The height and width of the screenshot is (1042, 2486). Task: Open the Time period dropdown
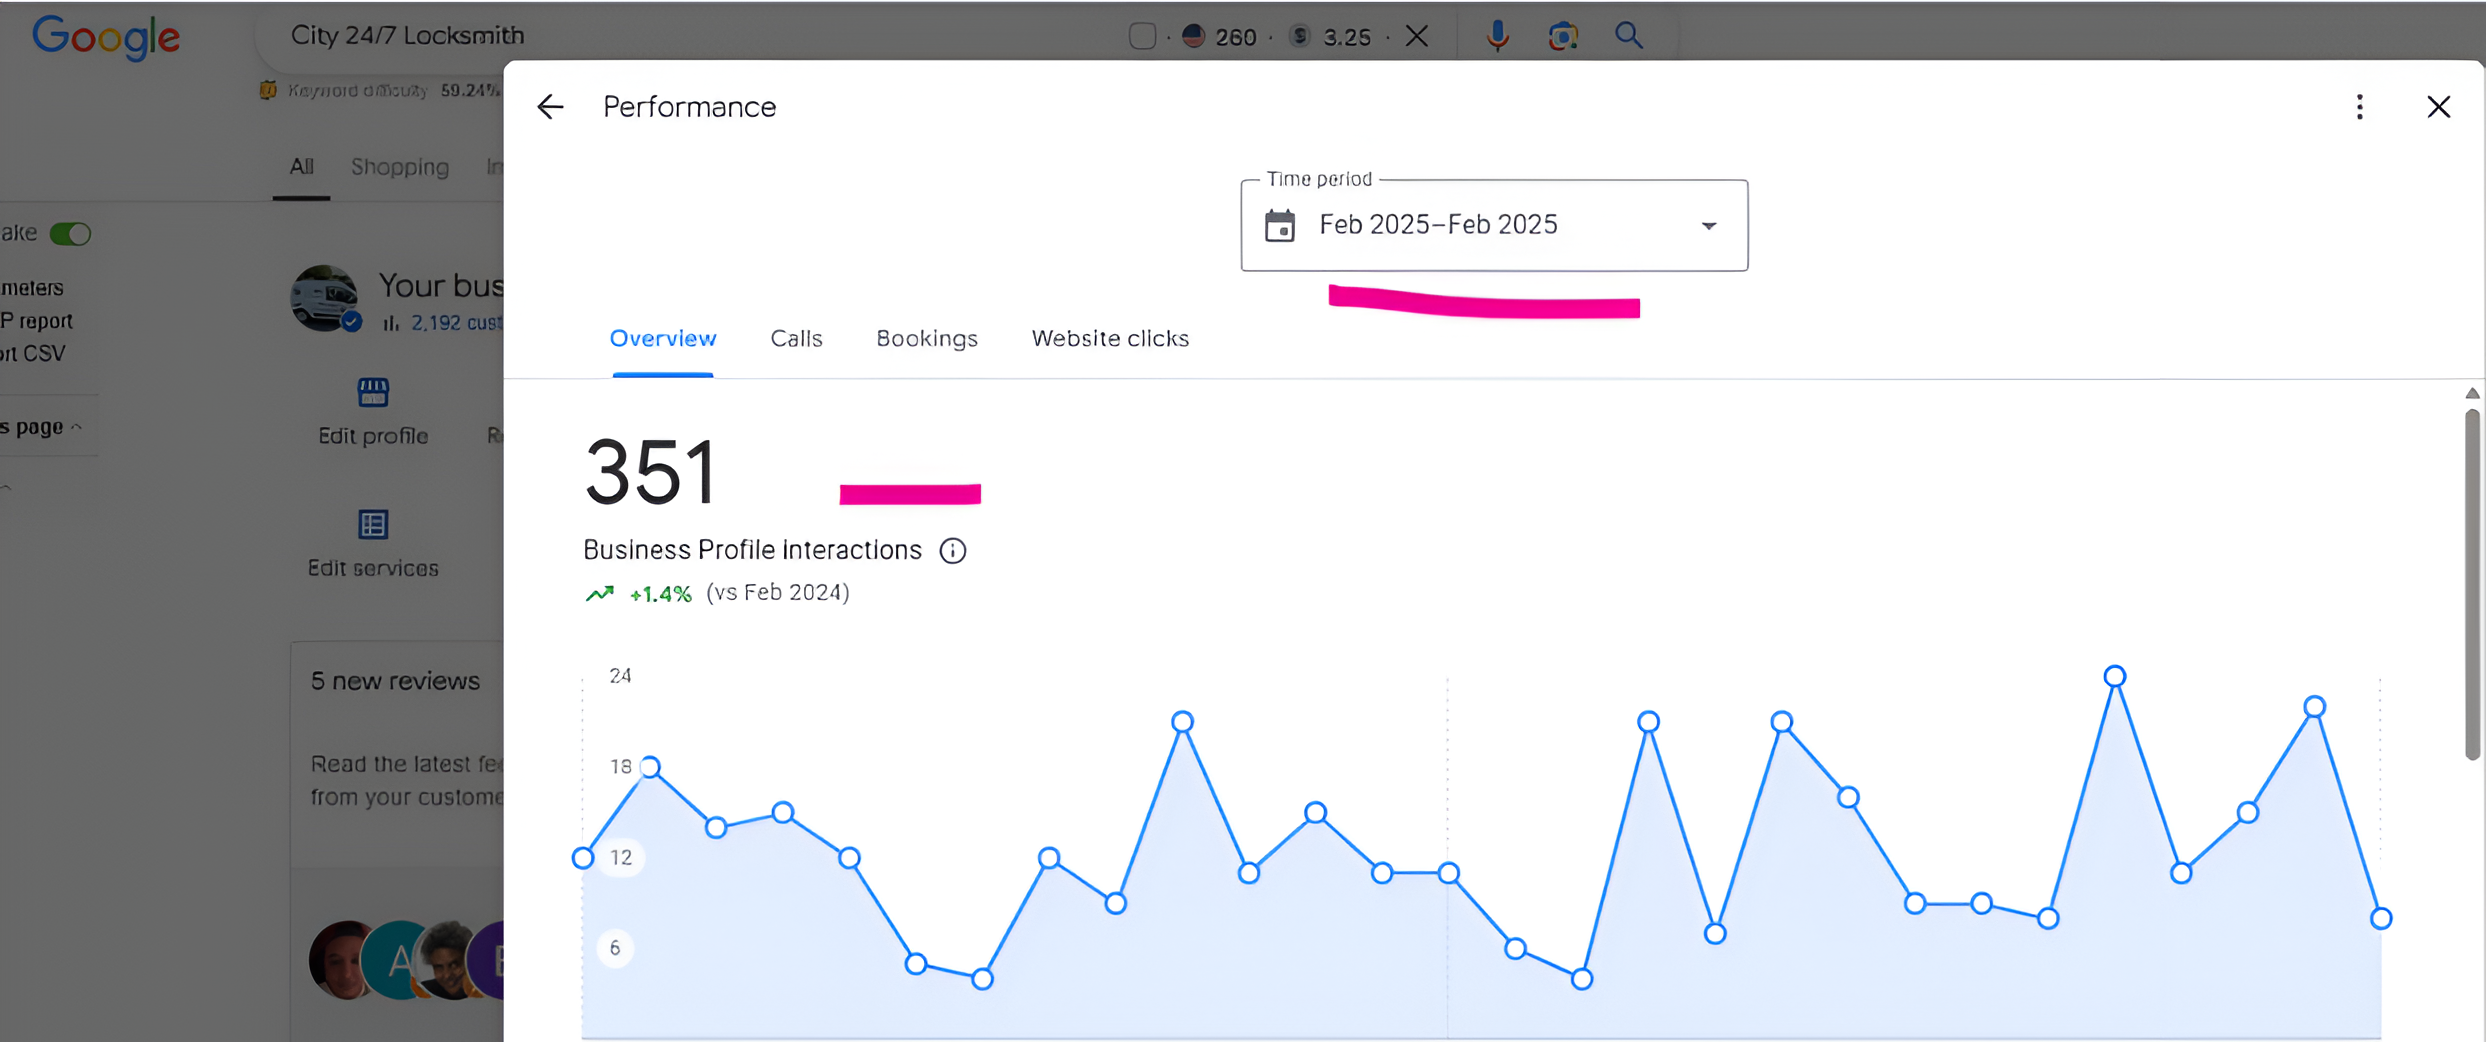1494,225
